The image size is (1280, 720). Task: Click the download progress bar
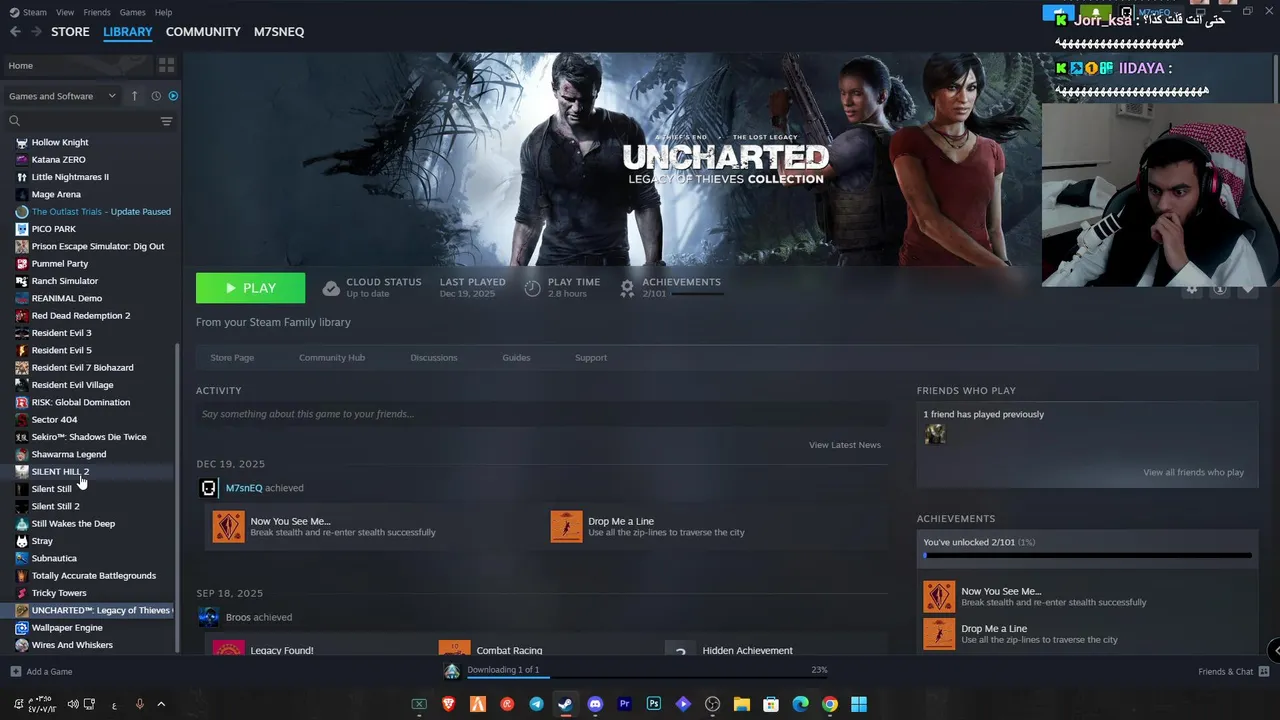[x=647, y=678]
